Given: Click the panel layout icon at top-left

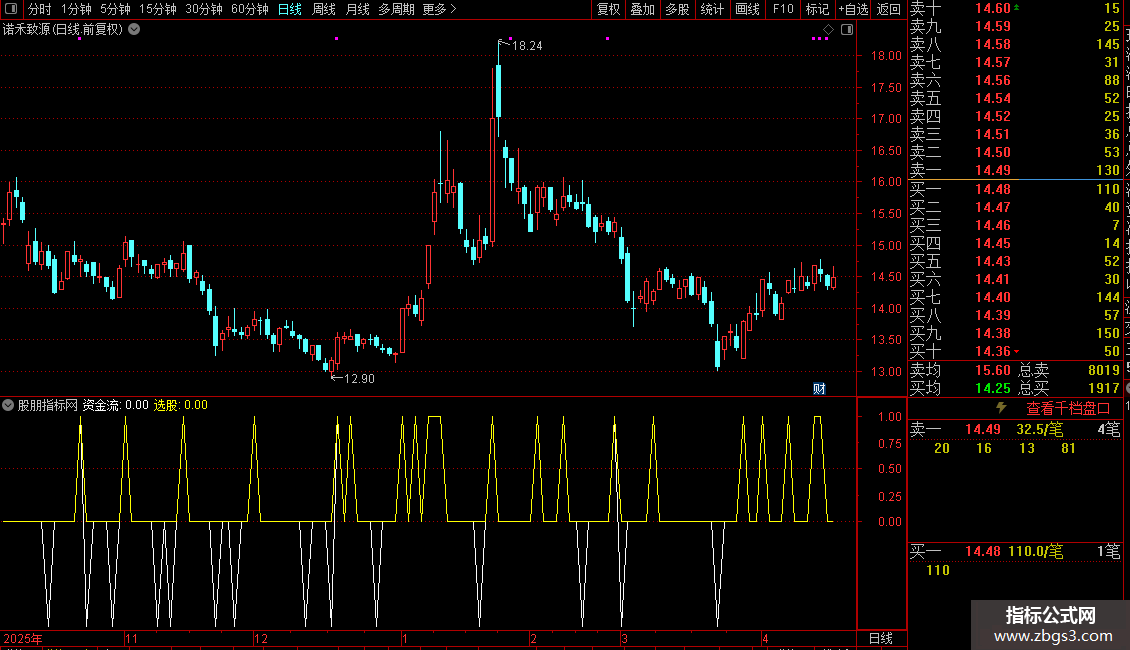Looking at the screenshot, I should [x=12, y=9].
